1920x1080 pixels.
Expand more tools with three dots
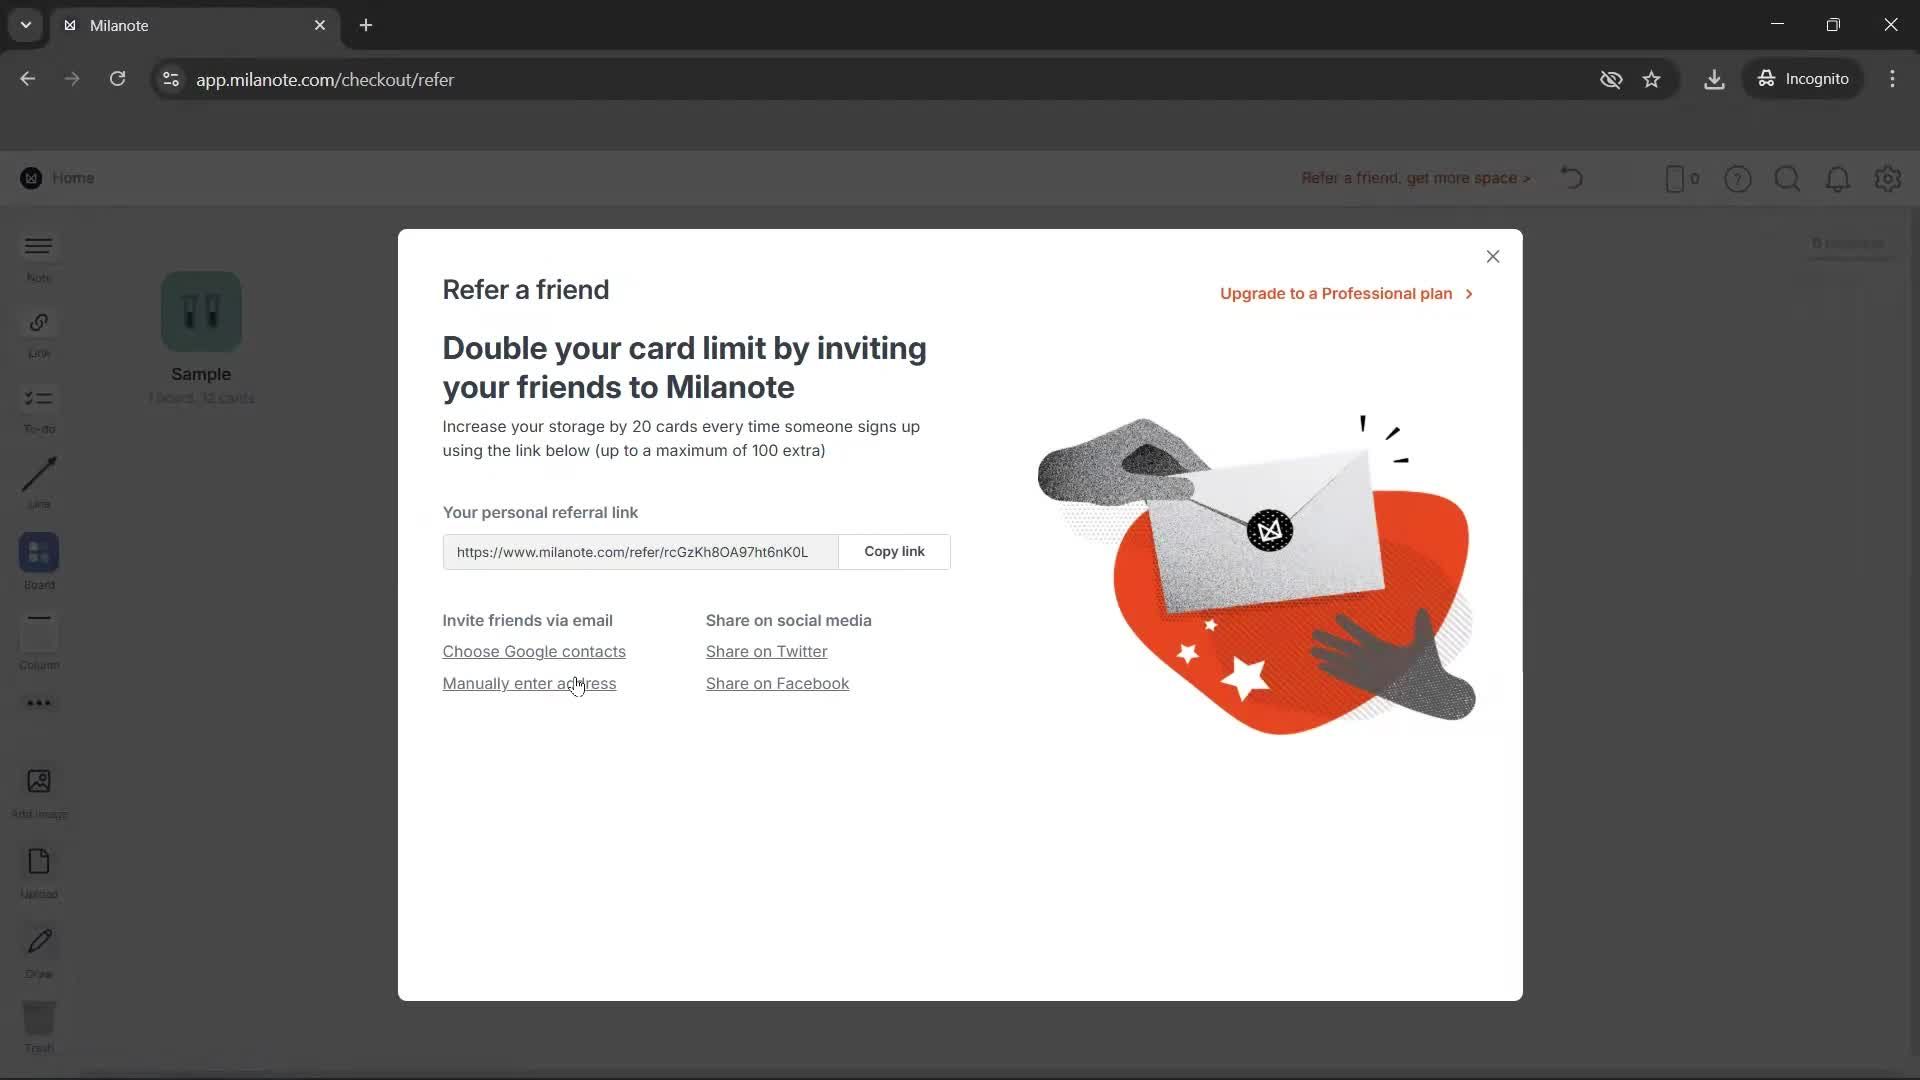tap(39, 703)
